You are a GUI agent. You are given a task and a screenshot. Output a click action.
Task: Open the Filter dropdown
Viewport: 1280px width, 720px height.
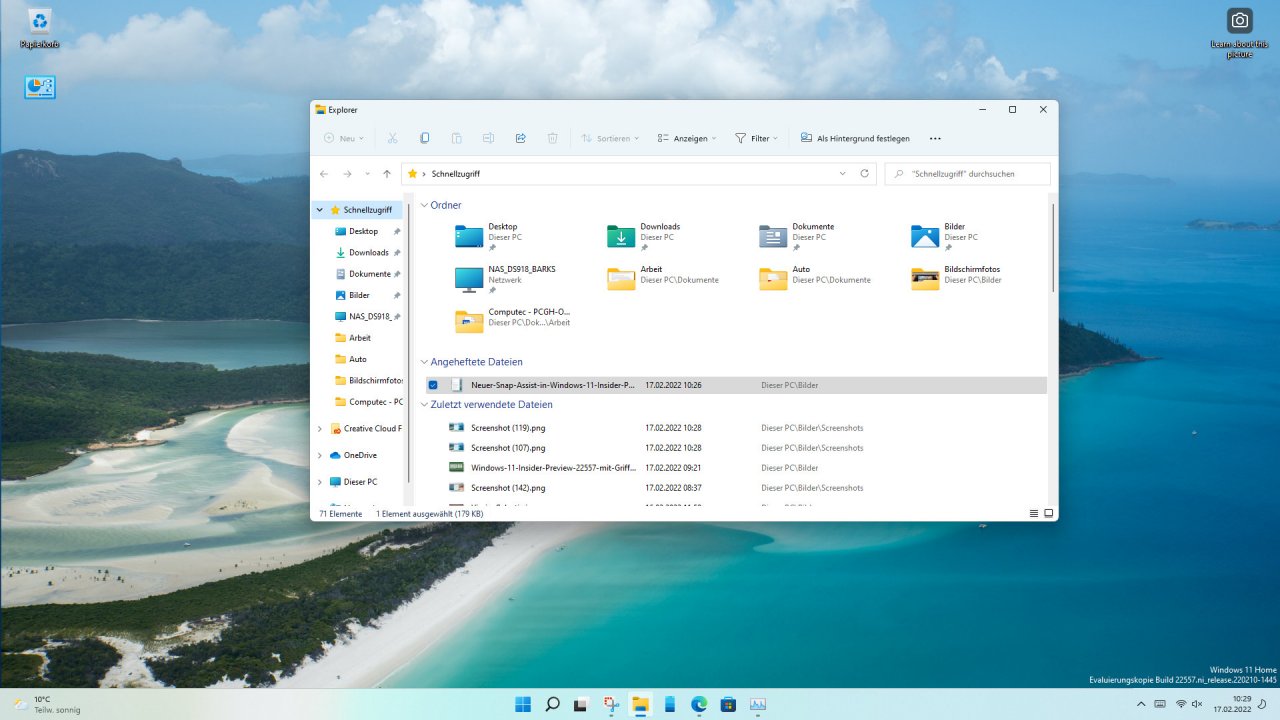point(757,138)
